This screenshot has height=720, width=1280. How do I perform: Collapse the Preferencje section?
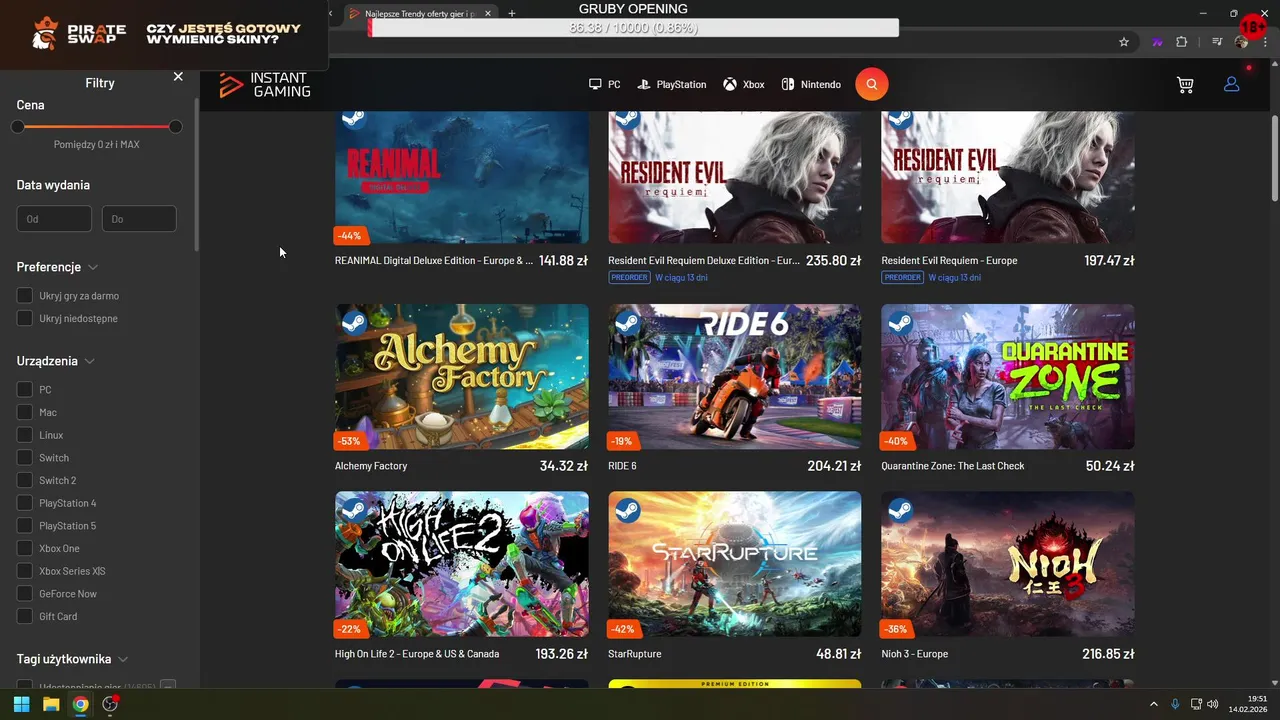(57, 267)
